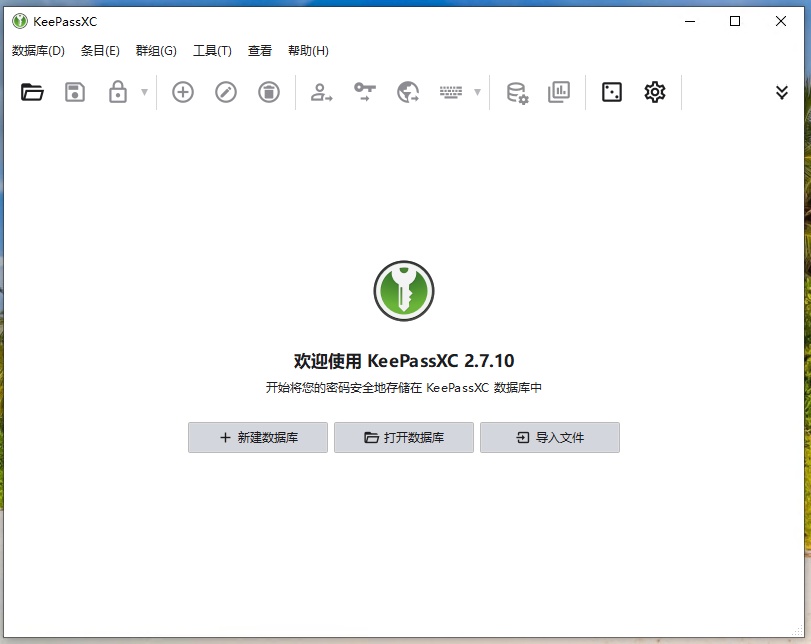Open an existing database from the toolbar
This screenshot has height=644, width=811.
coord(31,91)
